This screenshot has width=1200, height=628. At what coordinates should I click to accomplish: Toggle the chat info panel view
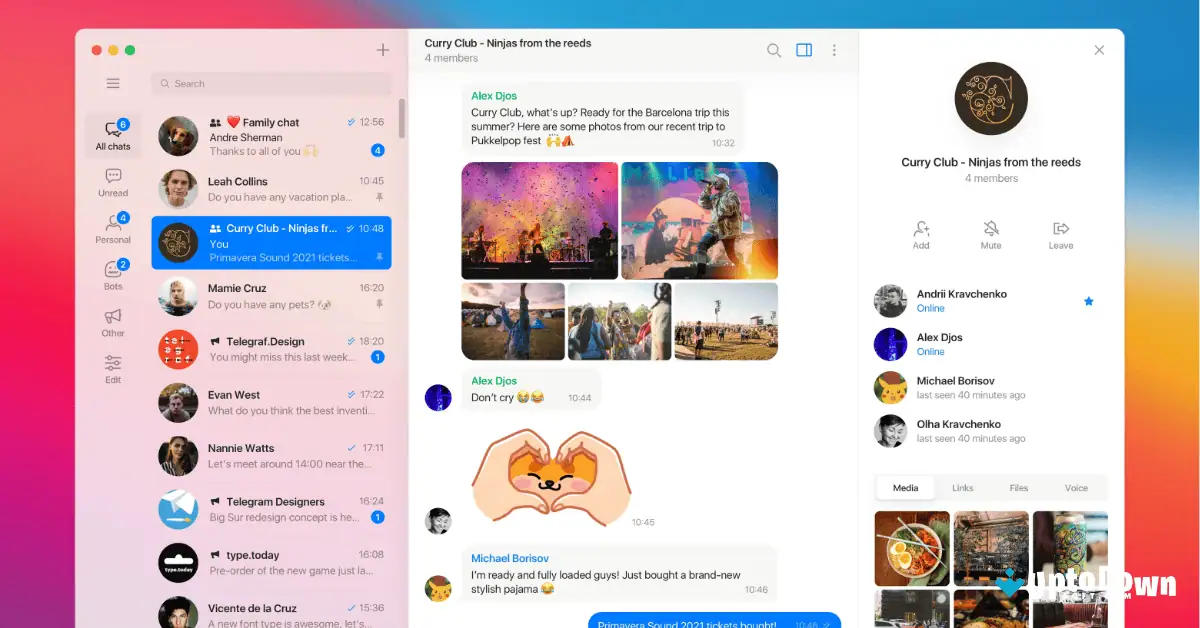tap(804, 49)
